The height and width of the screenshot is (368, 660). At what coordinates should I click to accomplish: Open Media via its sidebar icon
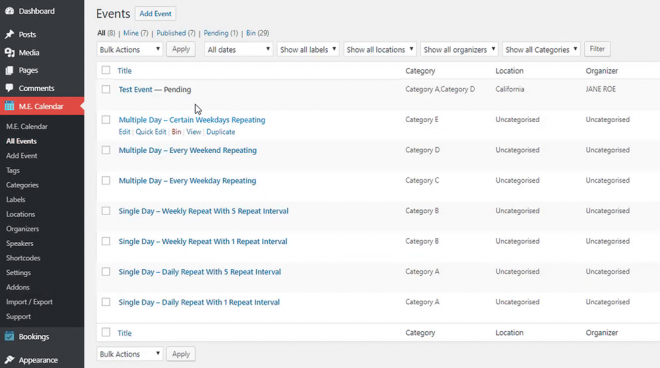coord(9,53)
